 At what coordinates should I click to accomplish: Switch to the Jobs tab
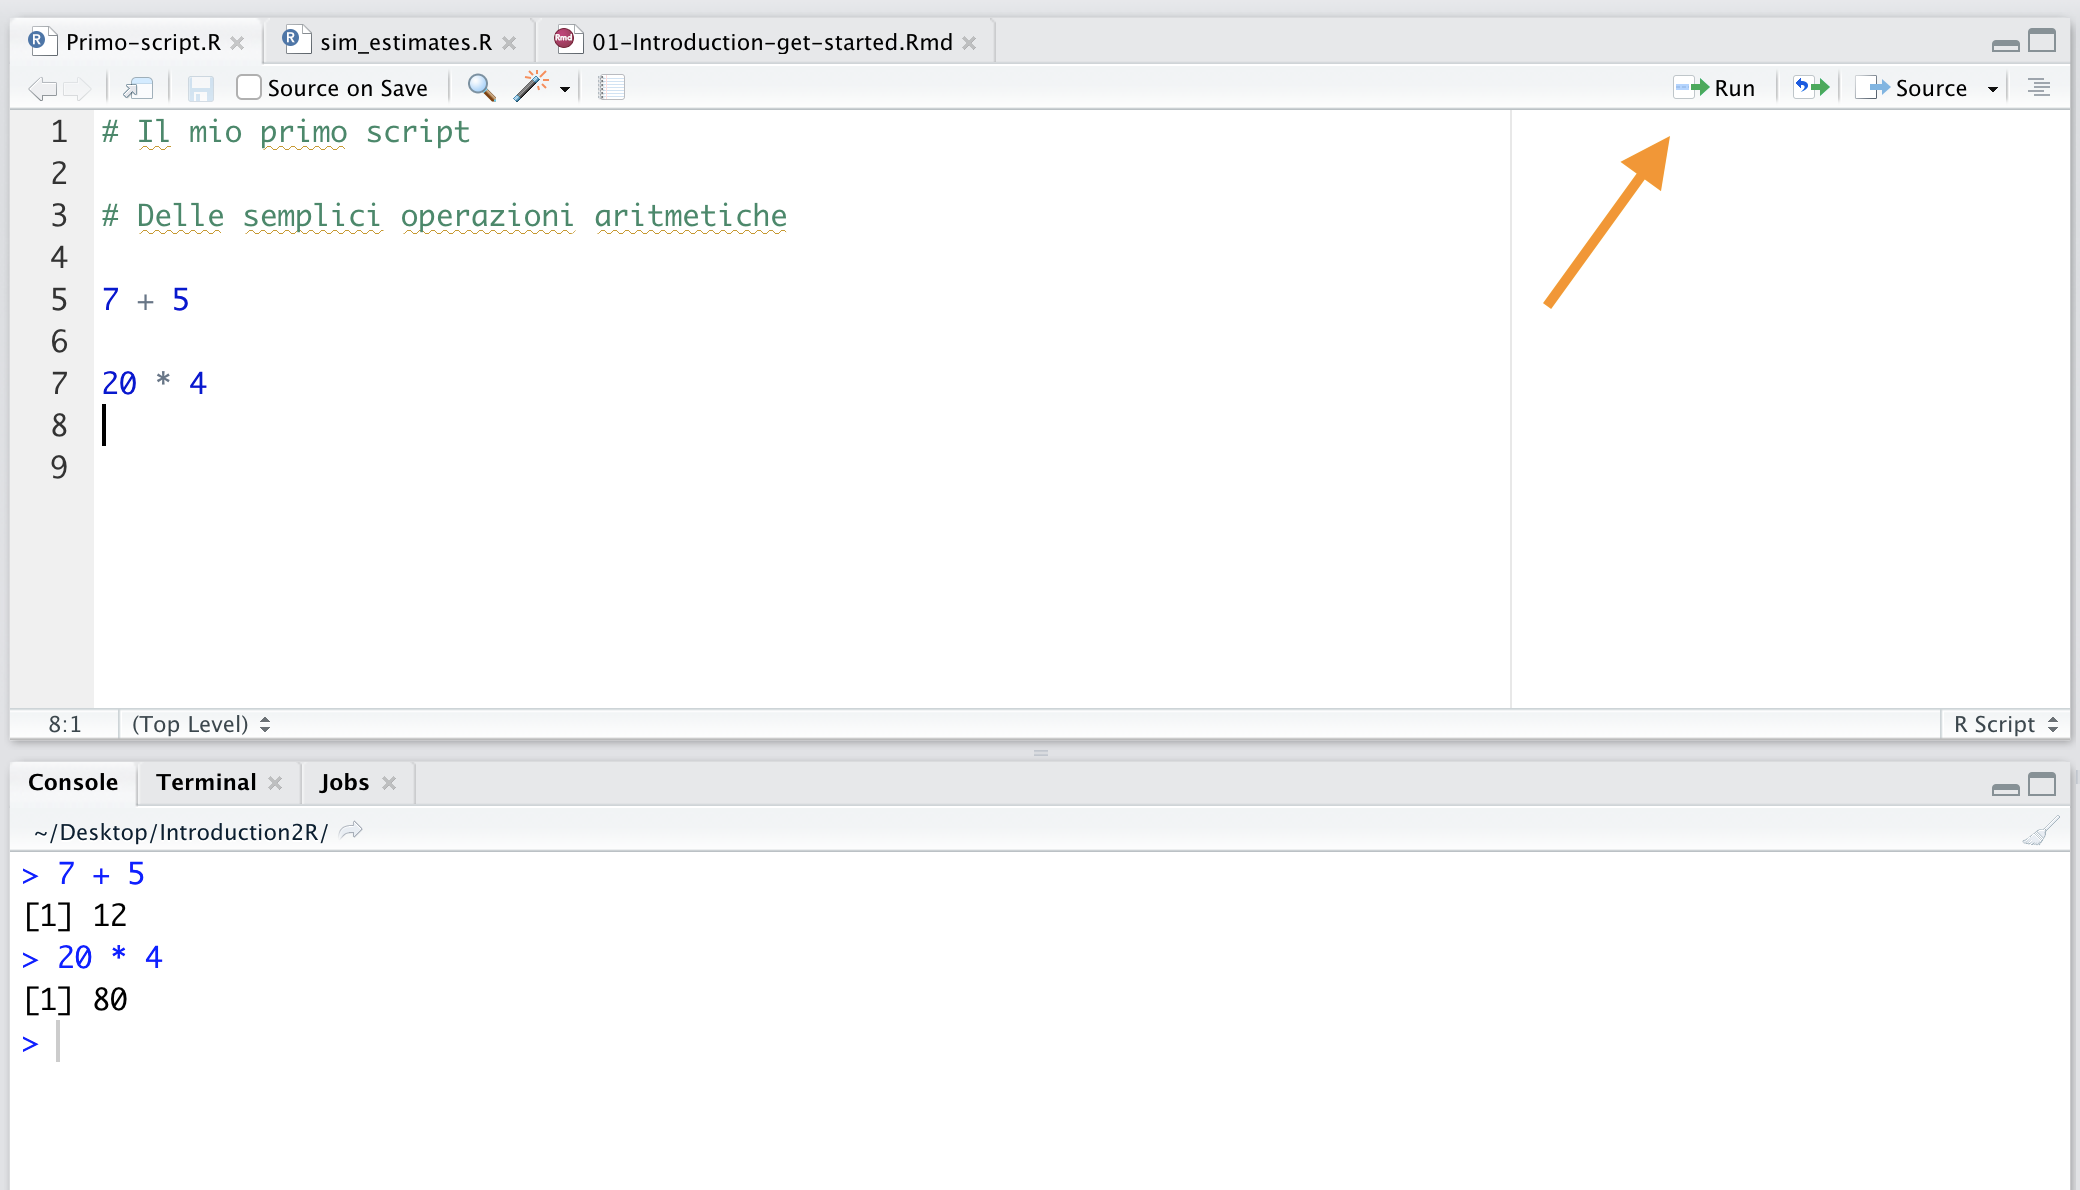click(x=341, y=781)
